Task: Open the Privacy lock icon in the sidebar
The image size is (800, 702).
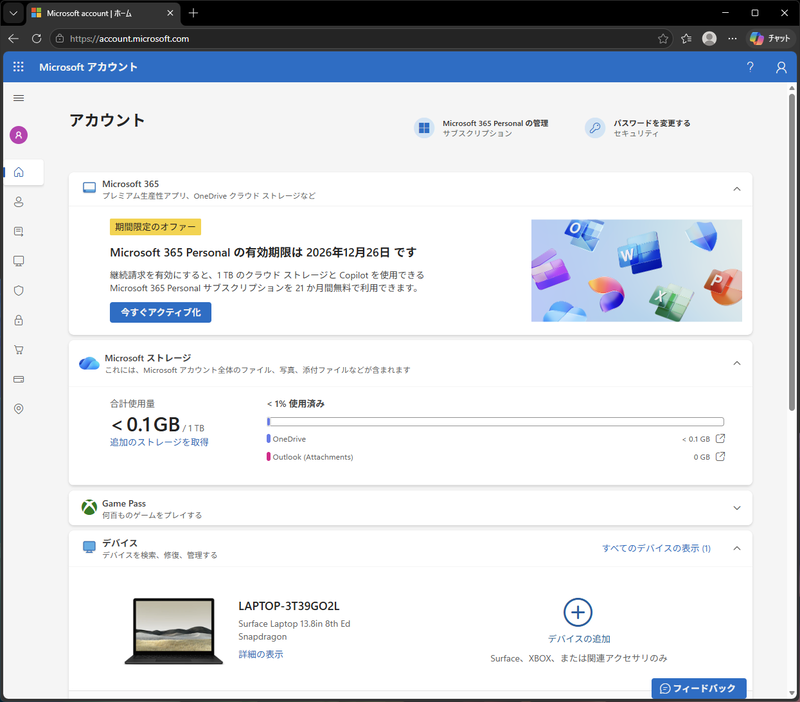Action: coord(18,320)
